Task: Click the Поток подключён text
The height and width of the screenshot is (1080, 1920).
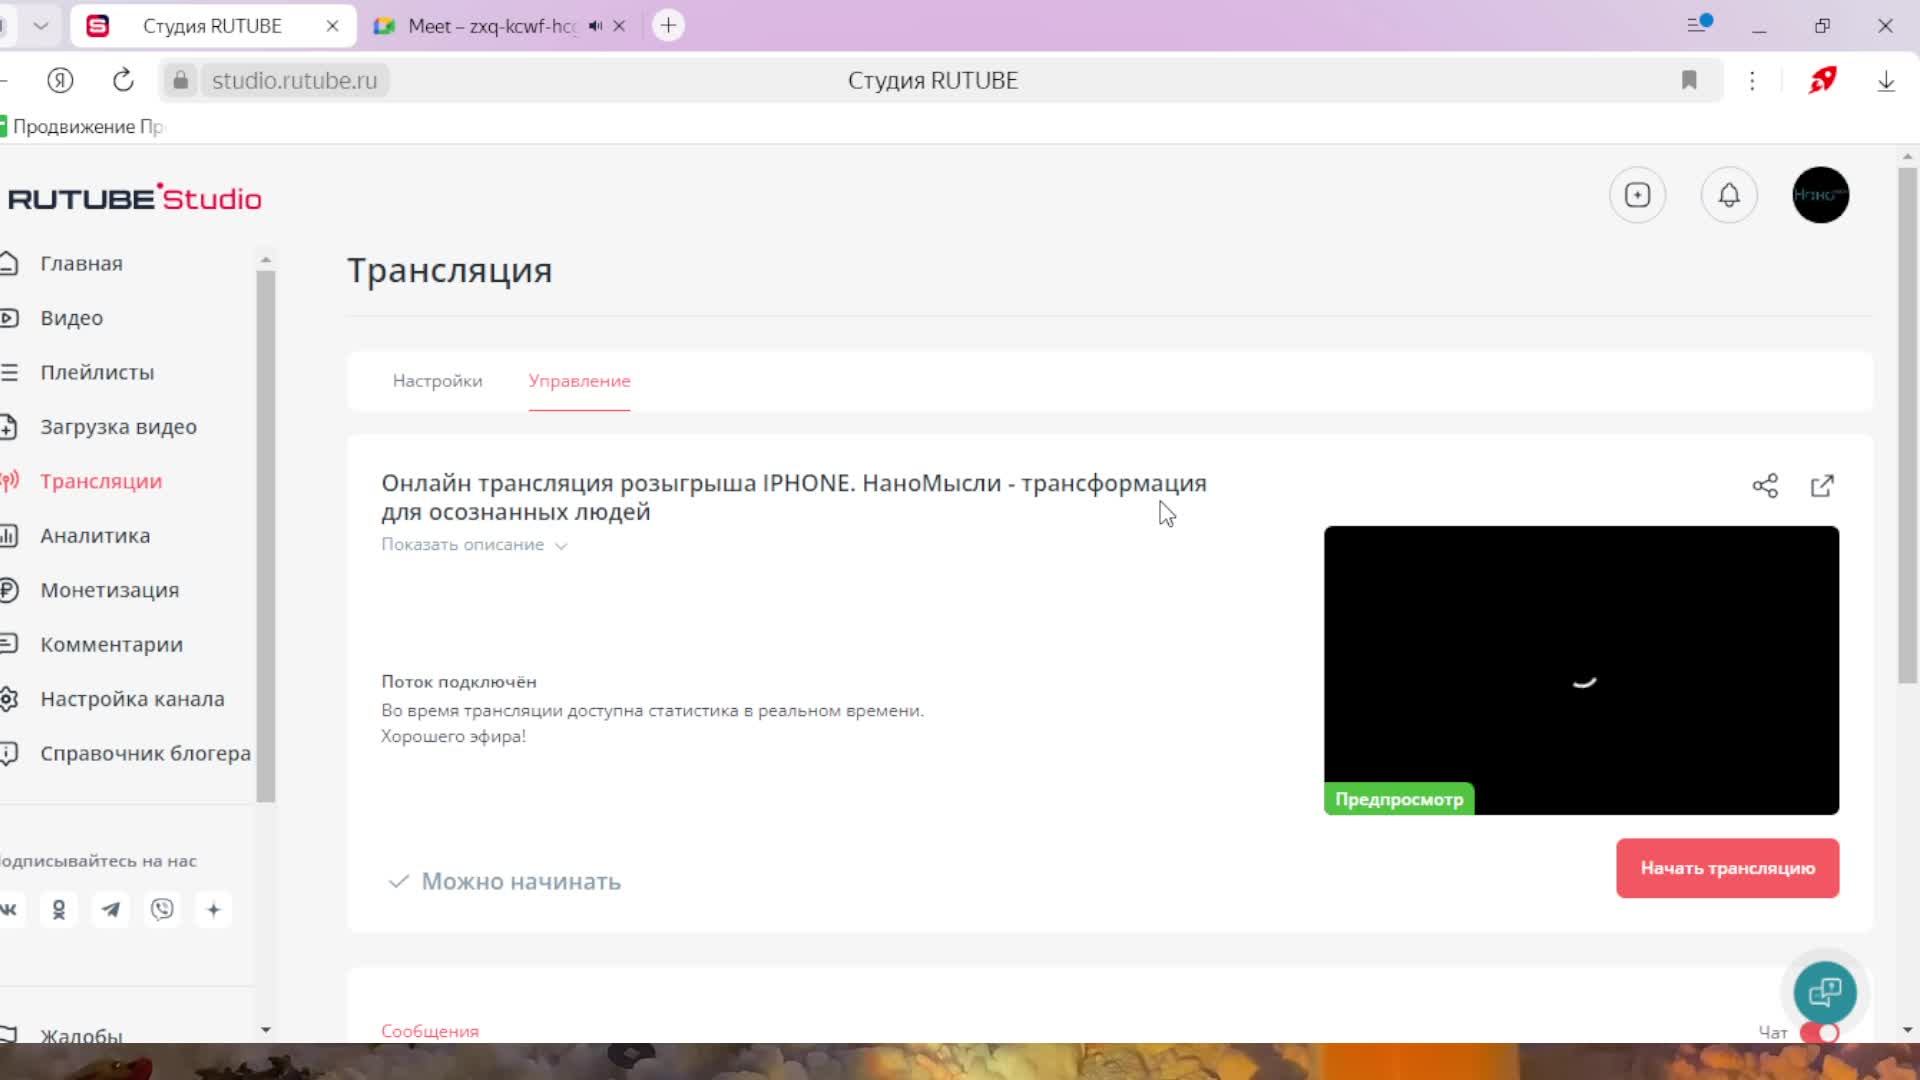Action: tap(459, 682)
